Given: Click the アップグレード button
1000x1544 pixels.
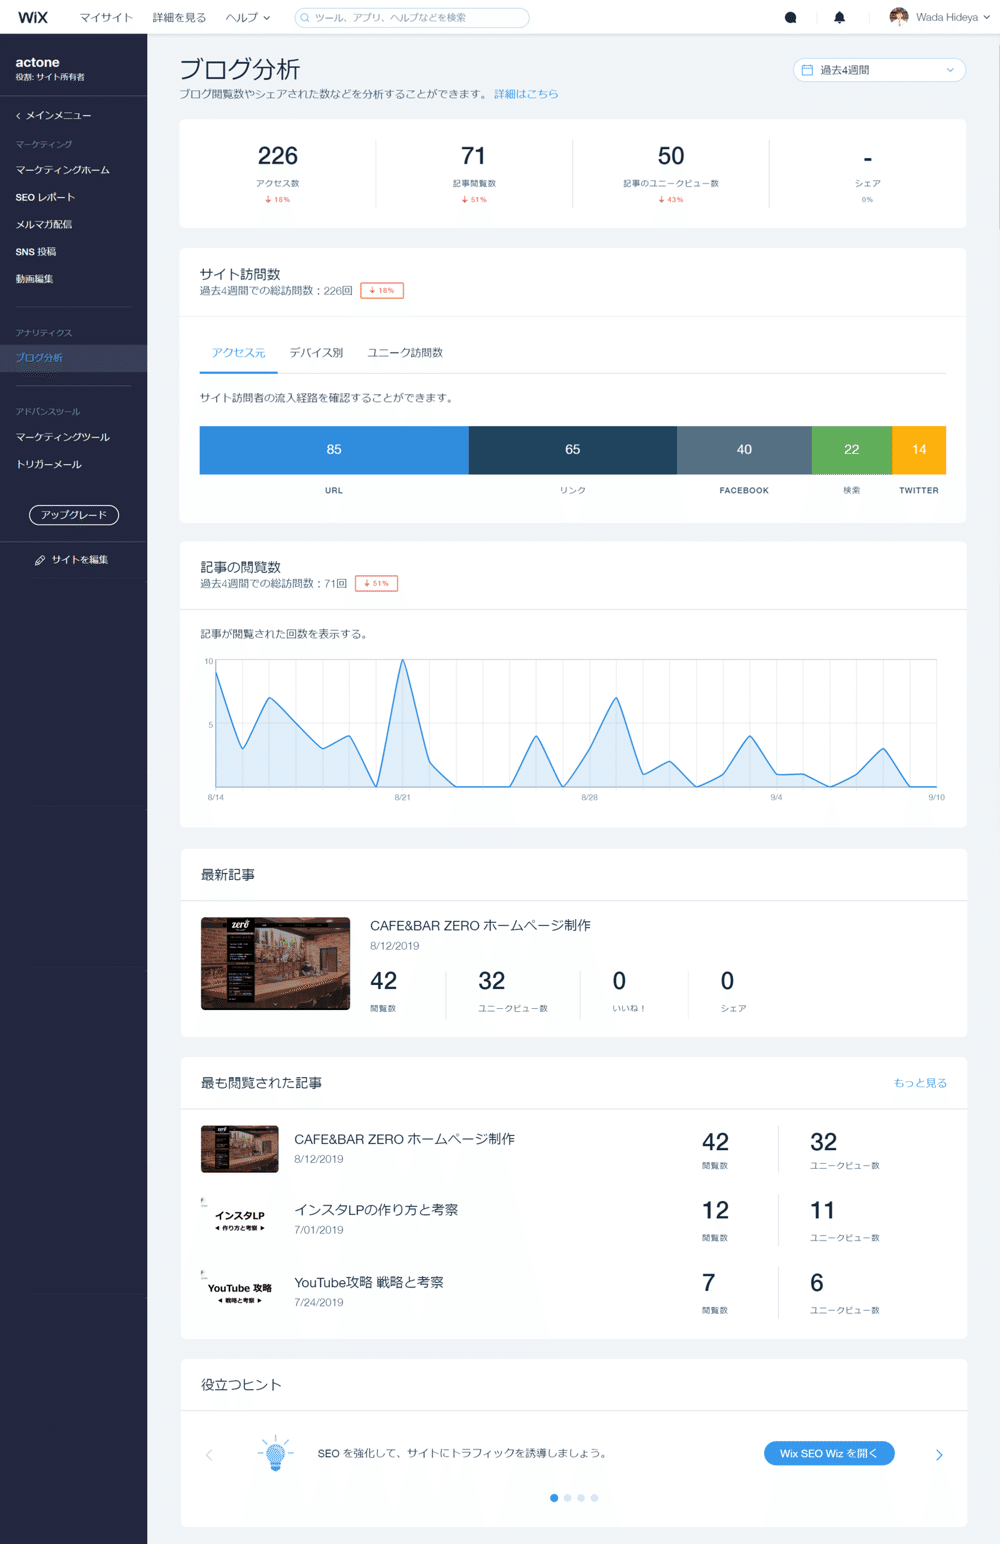Looking at the screenshot, I should pyautogui.click(x=74, y=515).
